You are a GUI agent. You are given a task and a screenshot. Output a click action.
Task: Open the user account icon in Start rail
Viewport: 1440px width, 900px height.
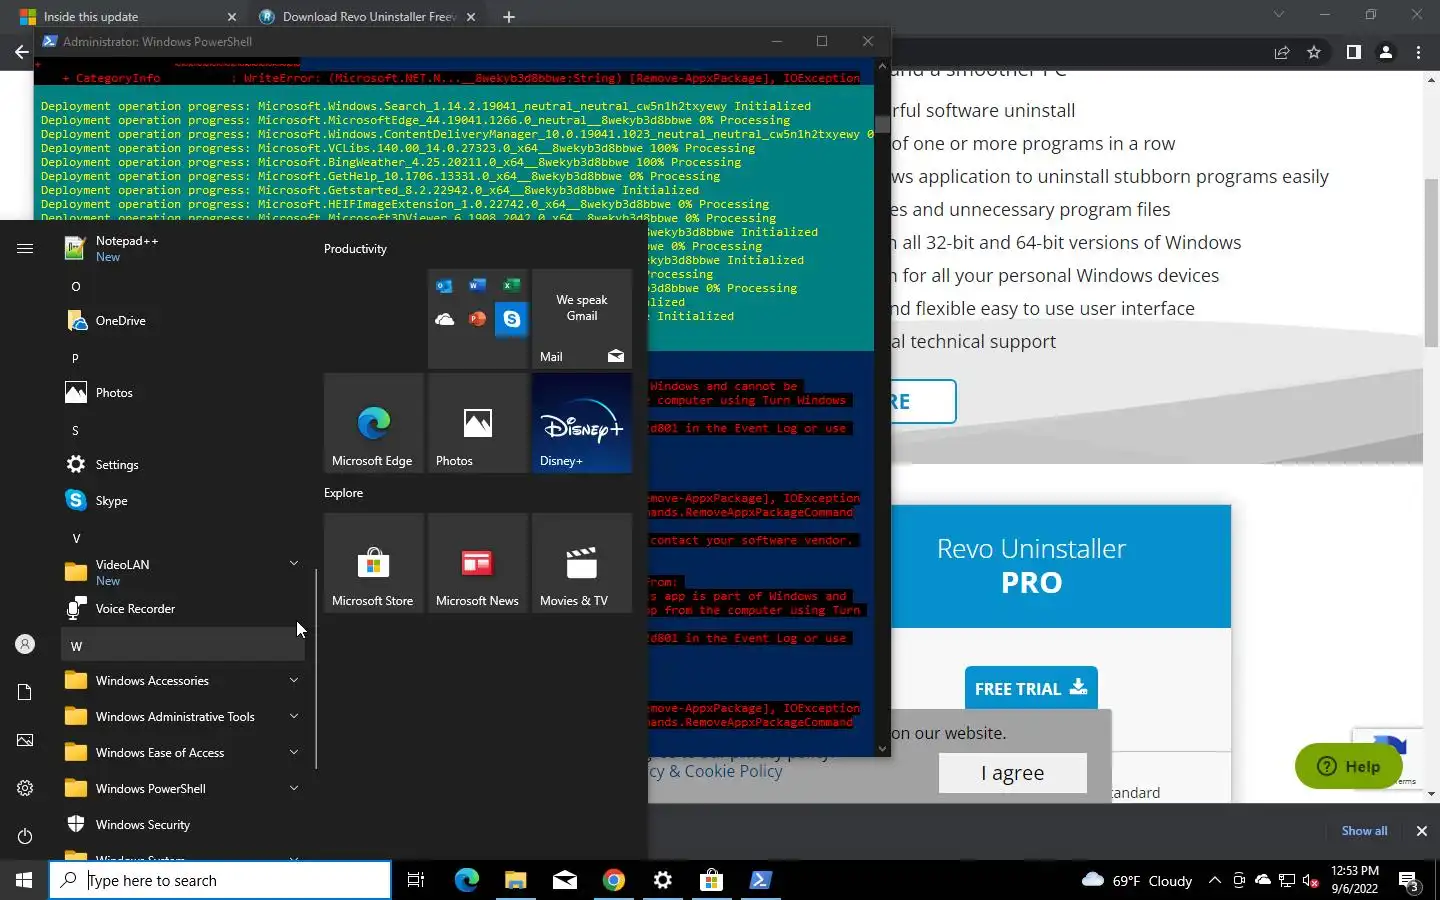pos(25,645)
